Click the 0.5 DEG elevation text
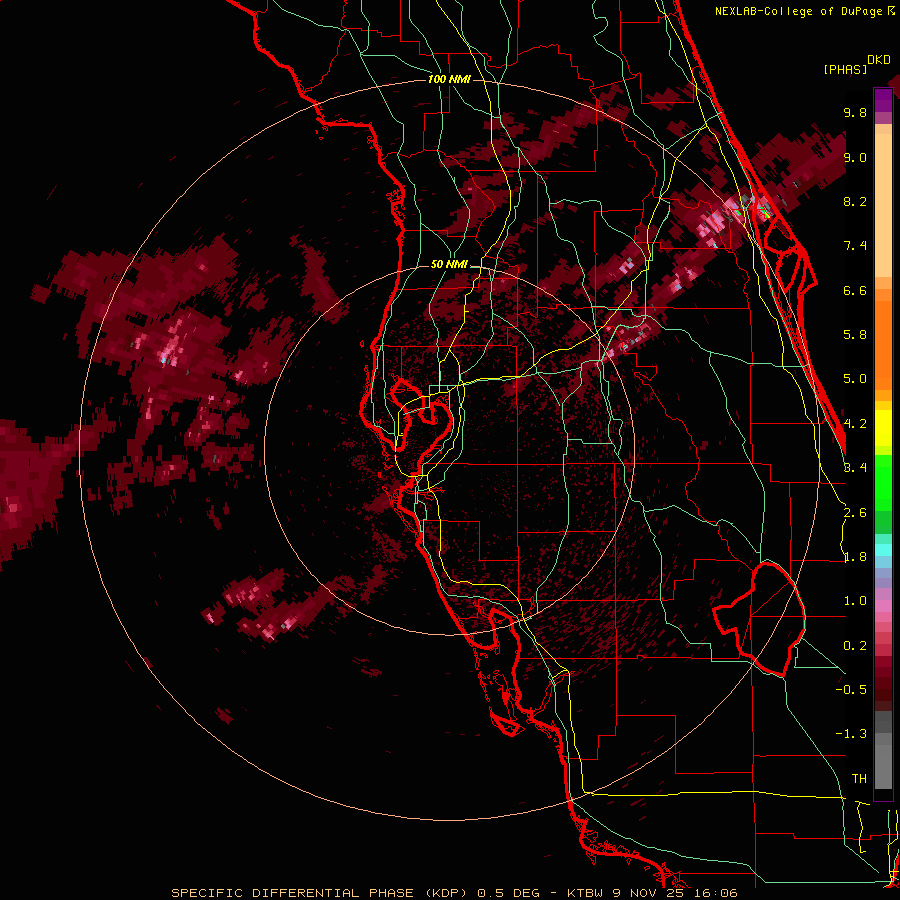 (x=509, y=893)
